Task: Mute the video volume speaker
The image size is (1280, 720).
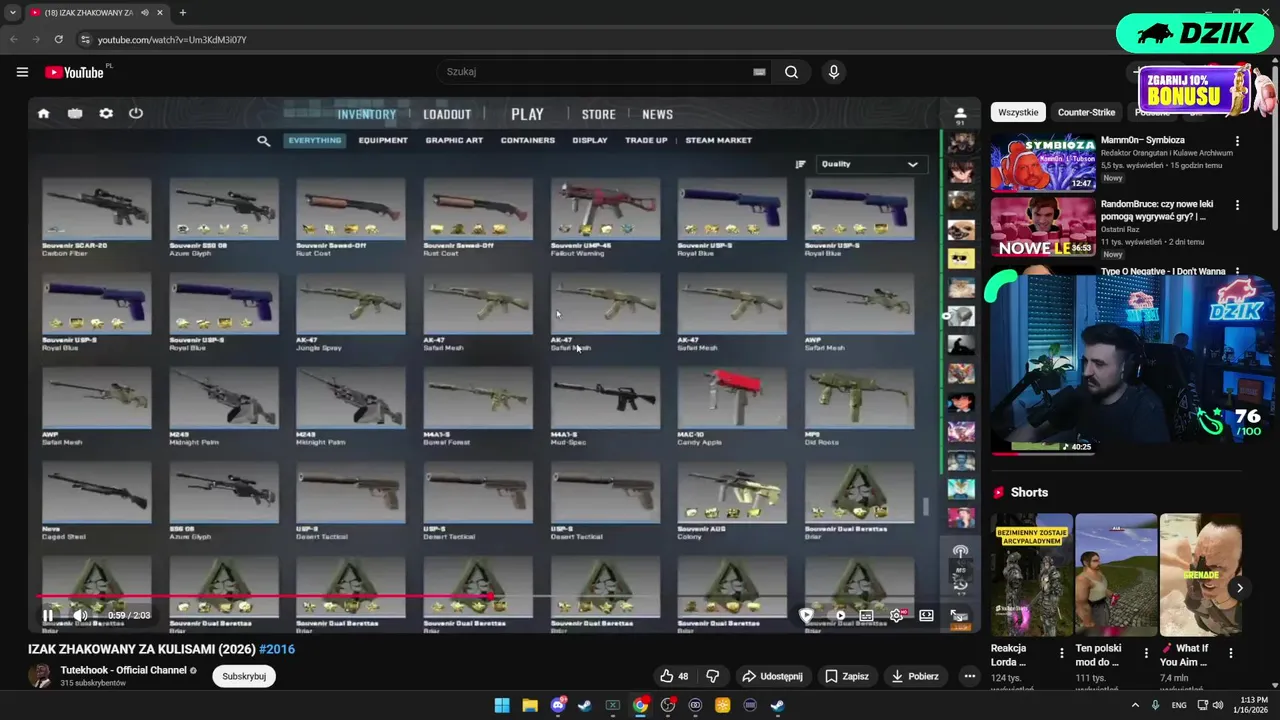Action: pyautogui.click(x=80, y=616)
